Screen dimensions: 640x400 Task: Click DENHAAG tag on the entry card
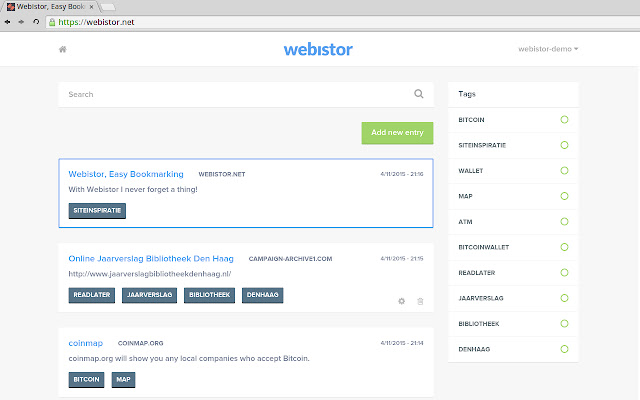[262, 295]
